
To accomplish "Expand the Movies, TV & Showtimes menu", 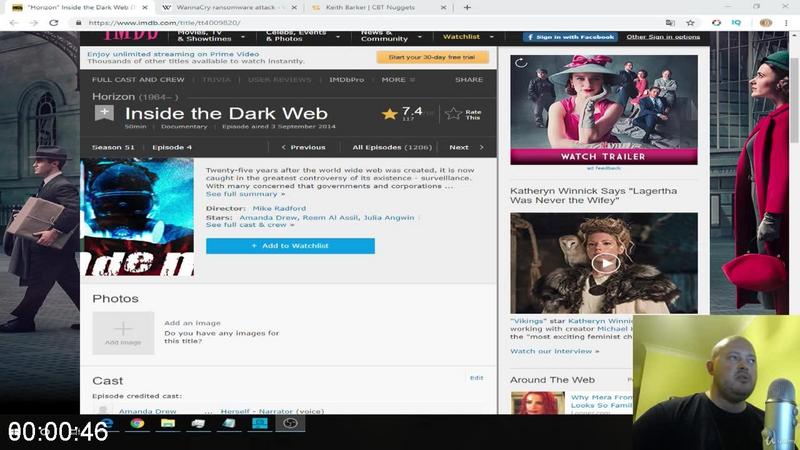I will tap(210, 37).
